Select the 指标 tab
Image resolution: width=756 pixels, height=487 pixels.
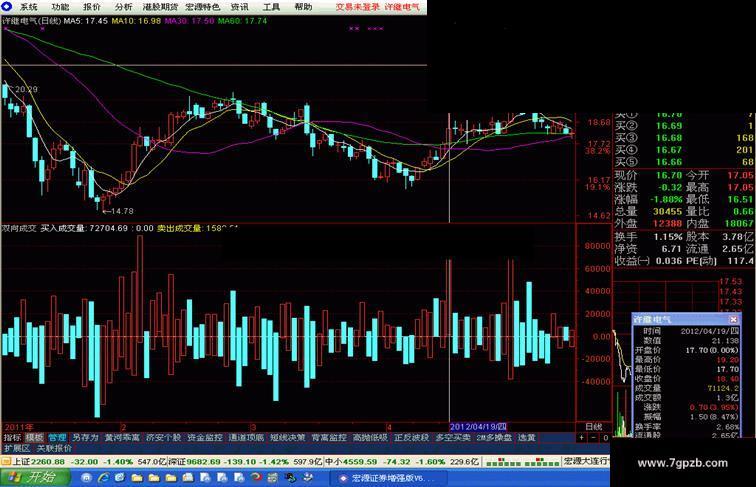[12, 438]
